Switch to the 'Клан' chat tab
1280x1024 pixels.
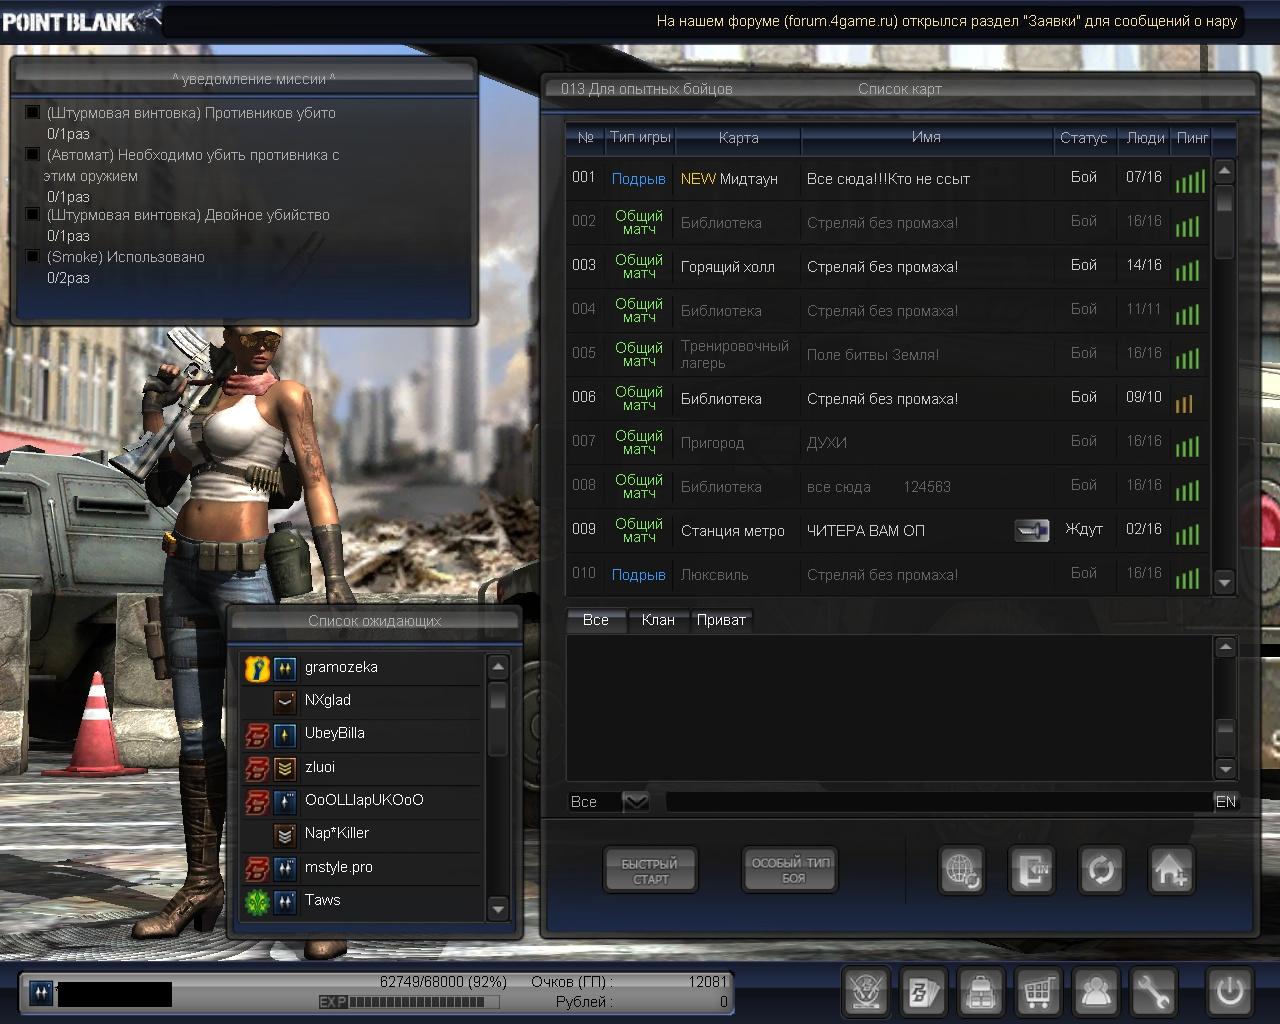point(658,620)
